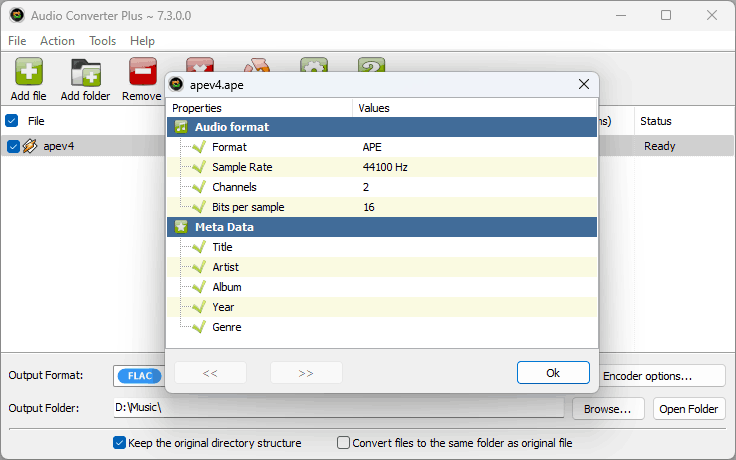
Task: Click the File column header label
Action: tap(36, 121)
